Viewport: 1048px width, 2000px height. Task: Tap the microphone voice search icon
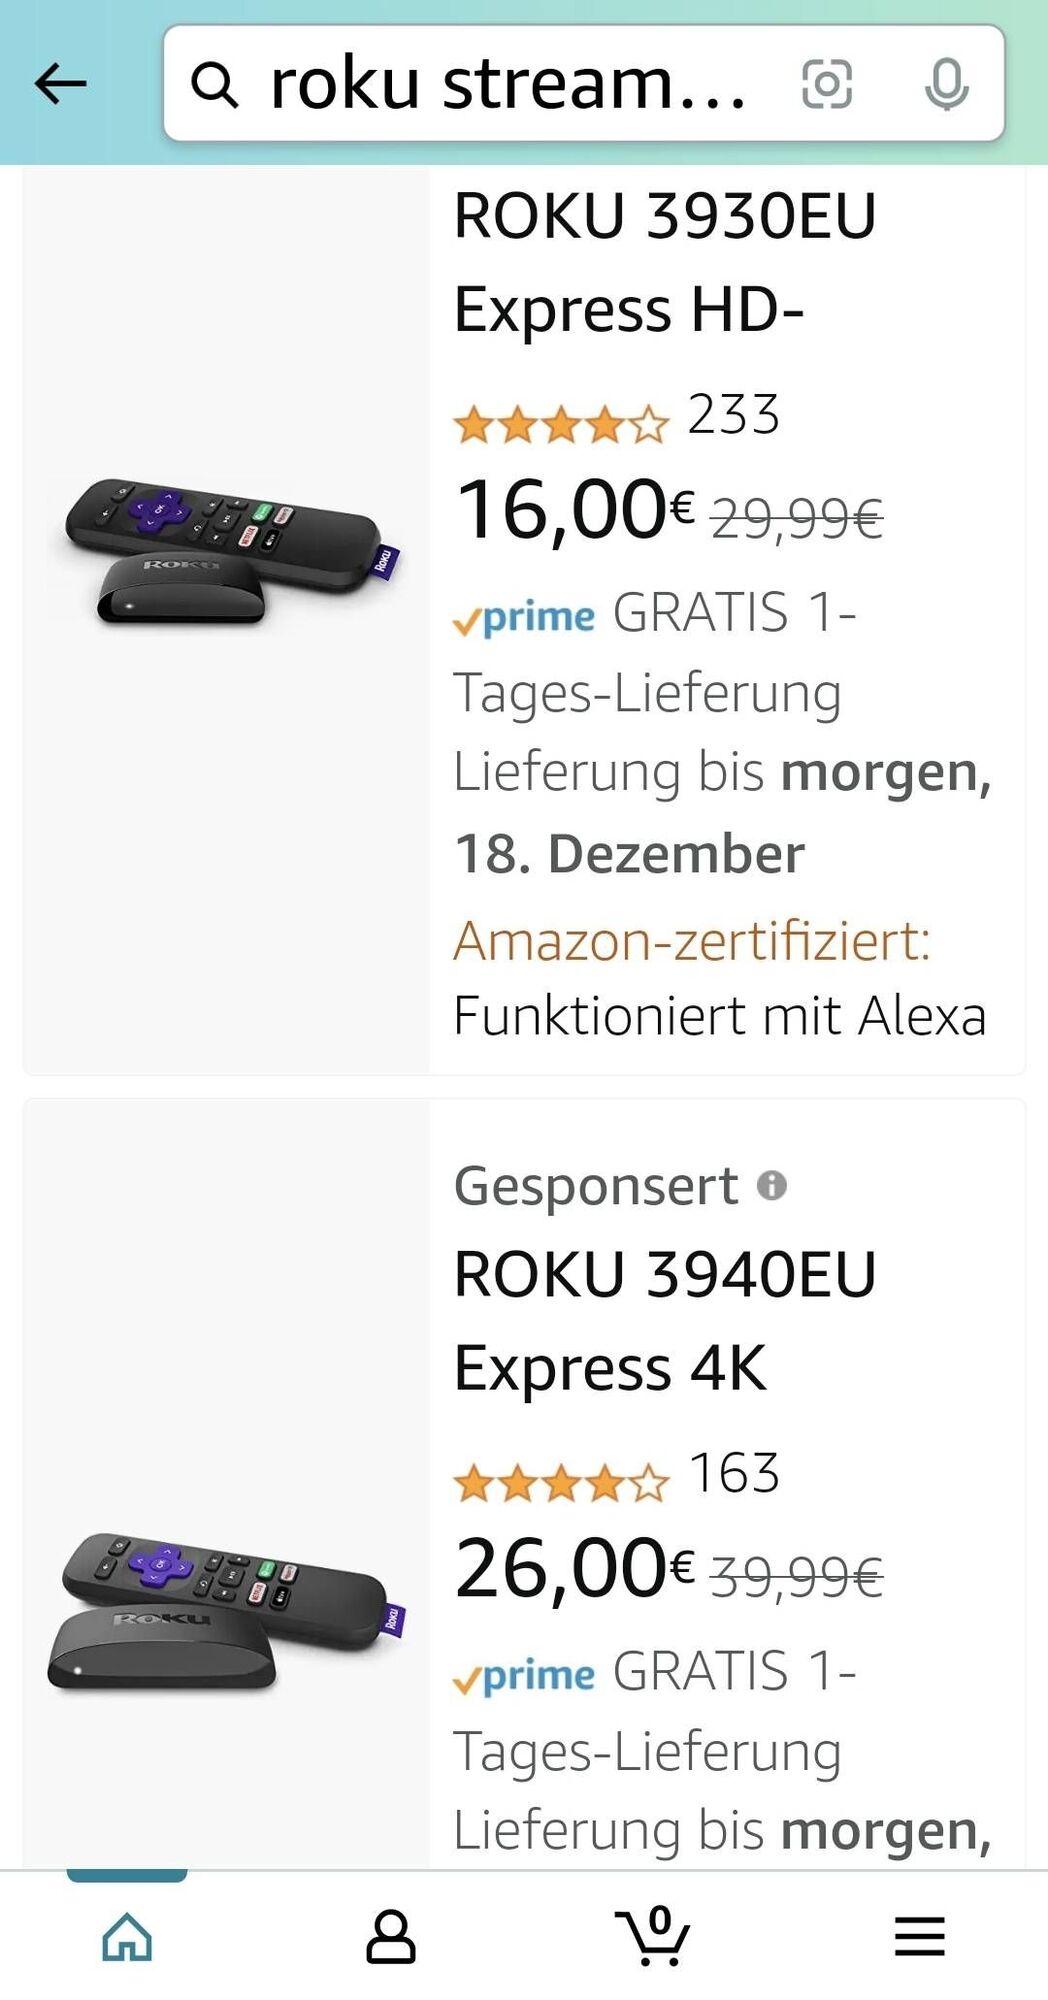[946, 84]
